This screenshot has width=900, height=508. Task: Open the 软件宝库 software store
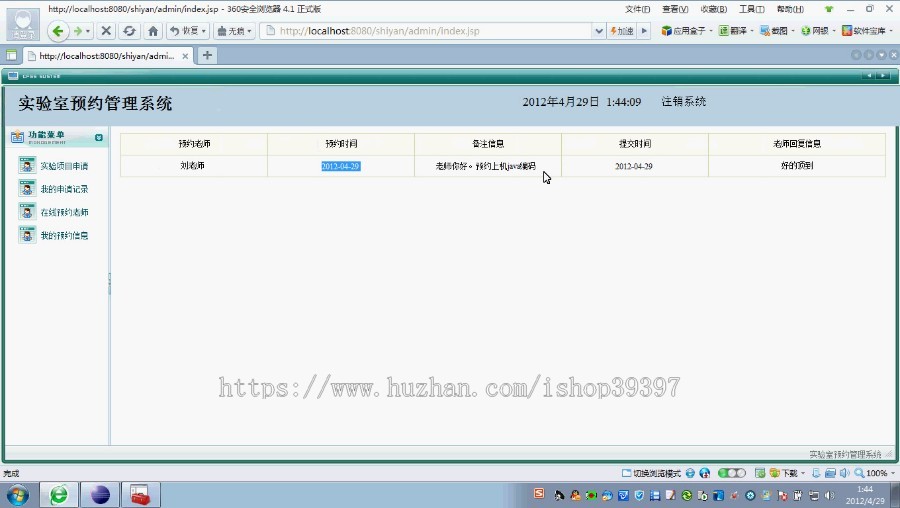point(864,31)
